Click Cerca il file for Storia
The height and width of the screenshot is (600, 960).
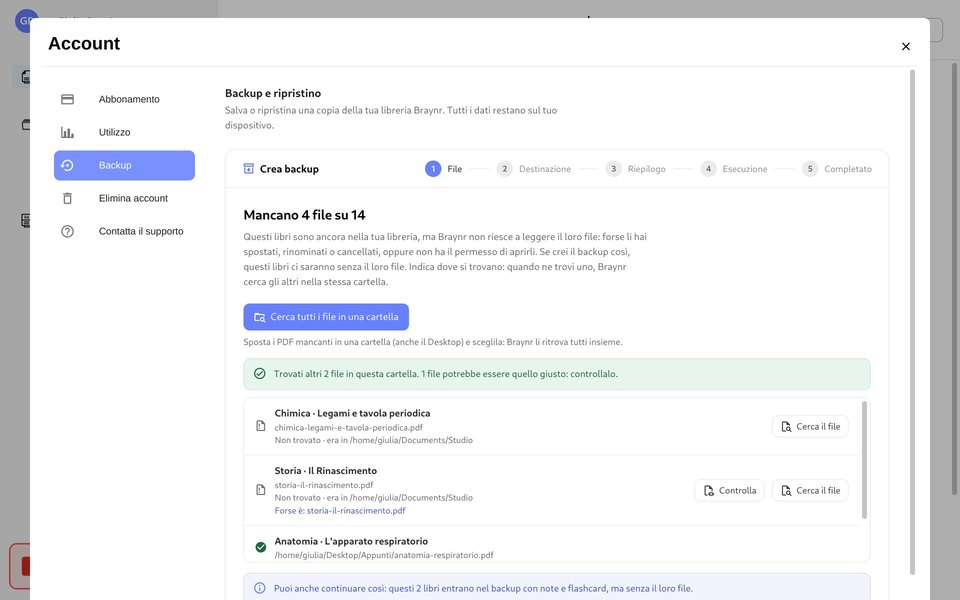pyautogui.click(x=810, y=490)
